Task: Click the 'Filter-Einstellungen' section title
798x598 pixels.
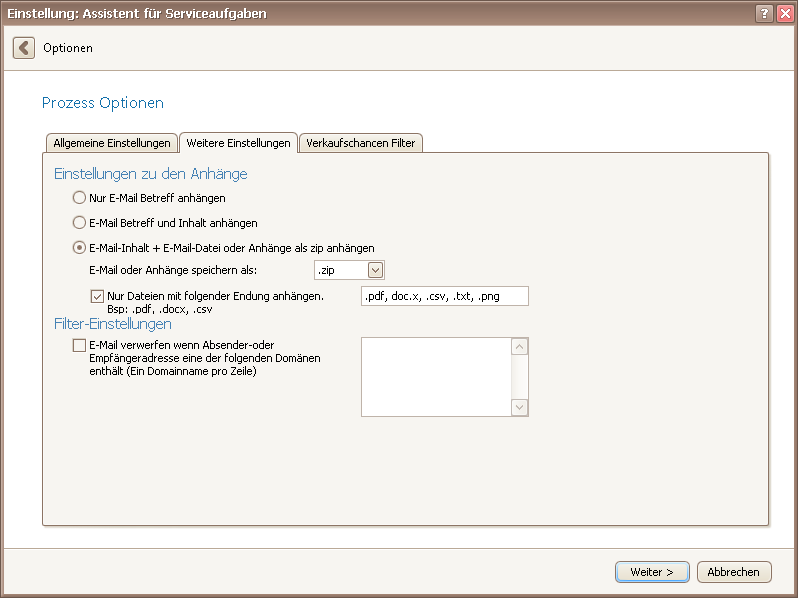Action: [112, 324]
